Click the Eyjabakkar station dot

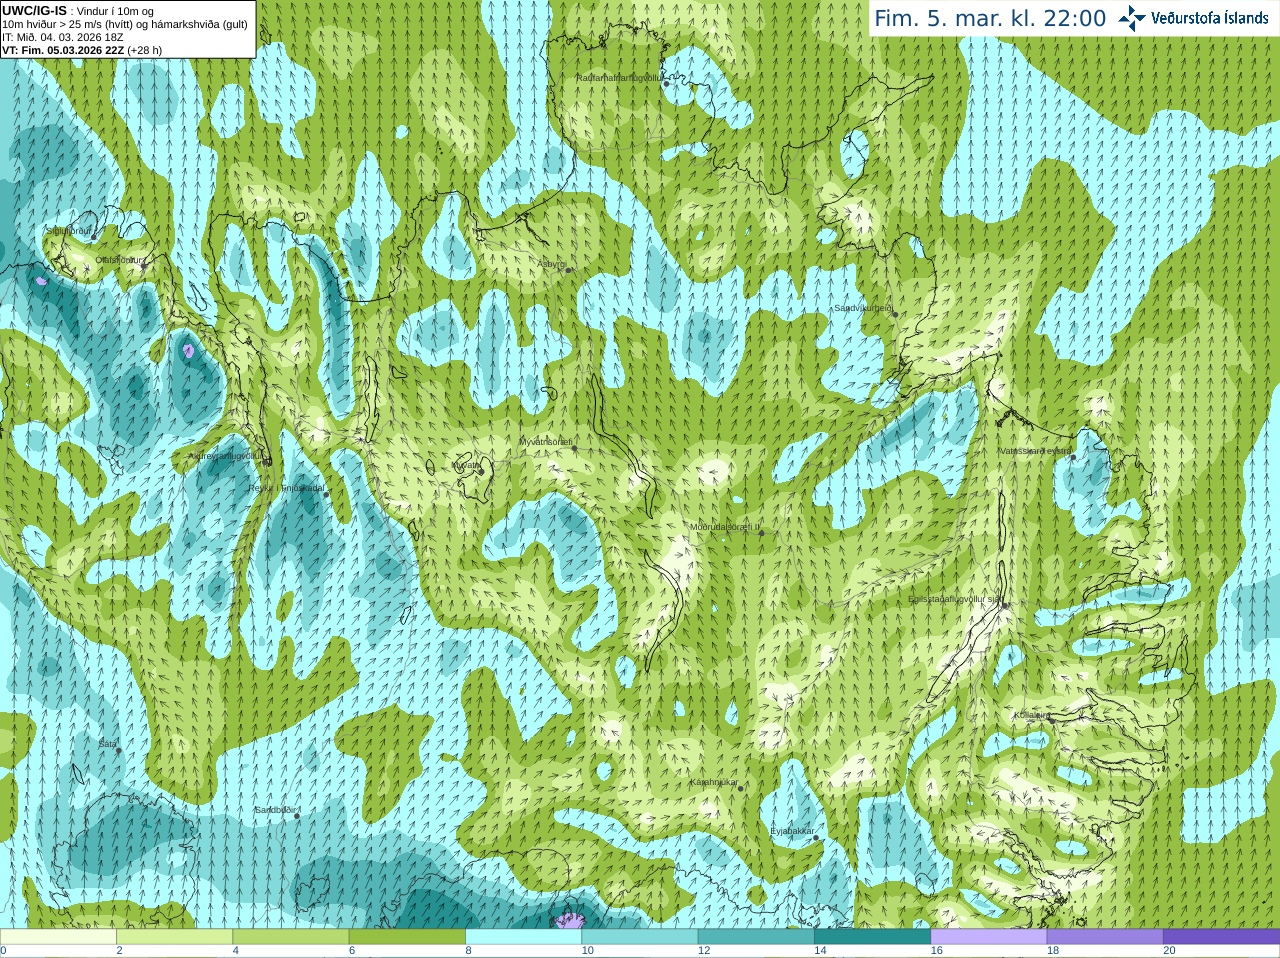tap(816, 837)
